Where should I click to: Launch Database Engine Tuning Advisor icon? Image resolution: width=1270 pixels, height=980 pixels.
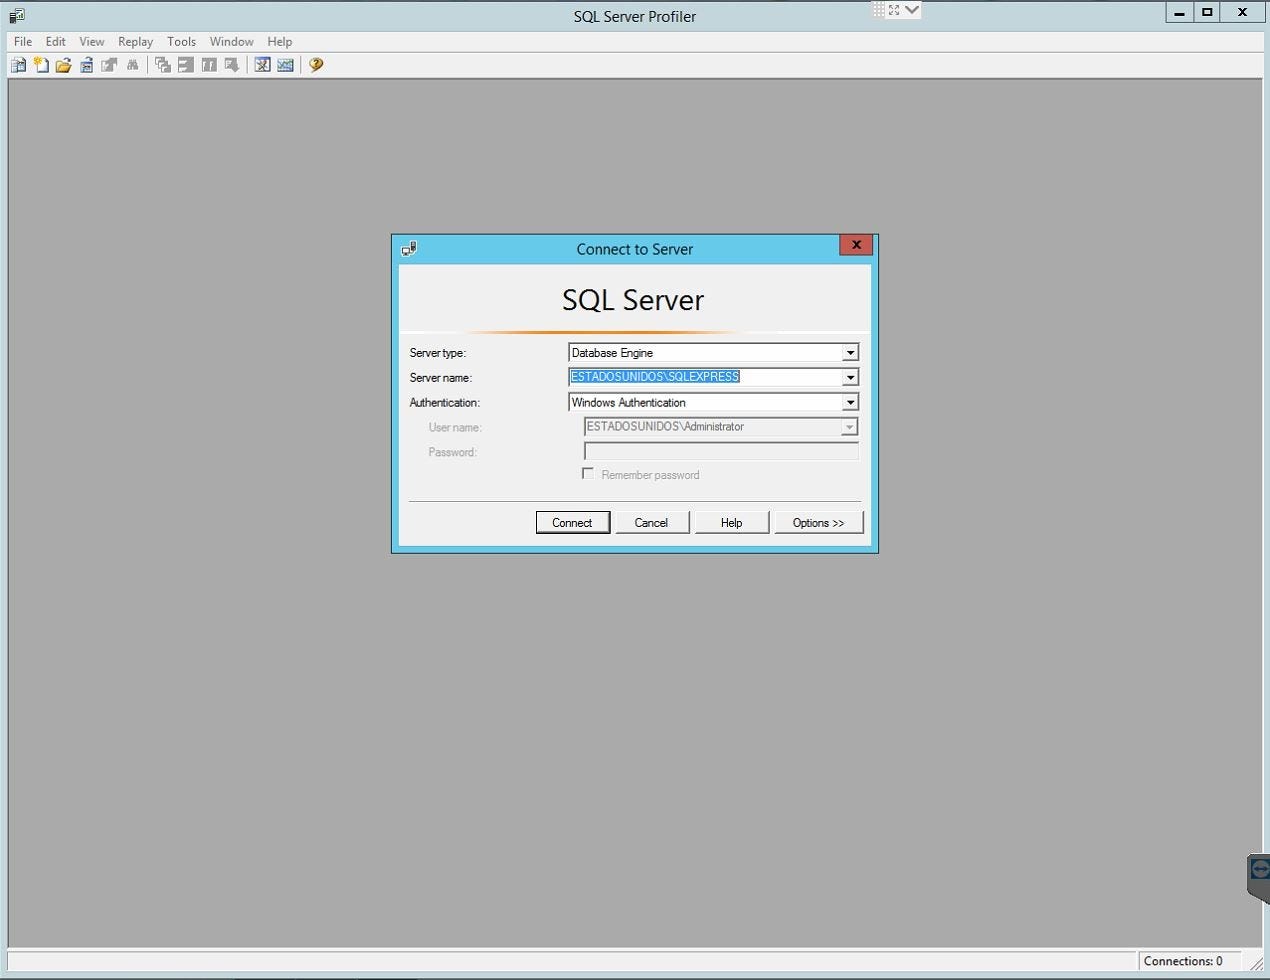tap(262, 65)
